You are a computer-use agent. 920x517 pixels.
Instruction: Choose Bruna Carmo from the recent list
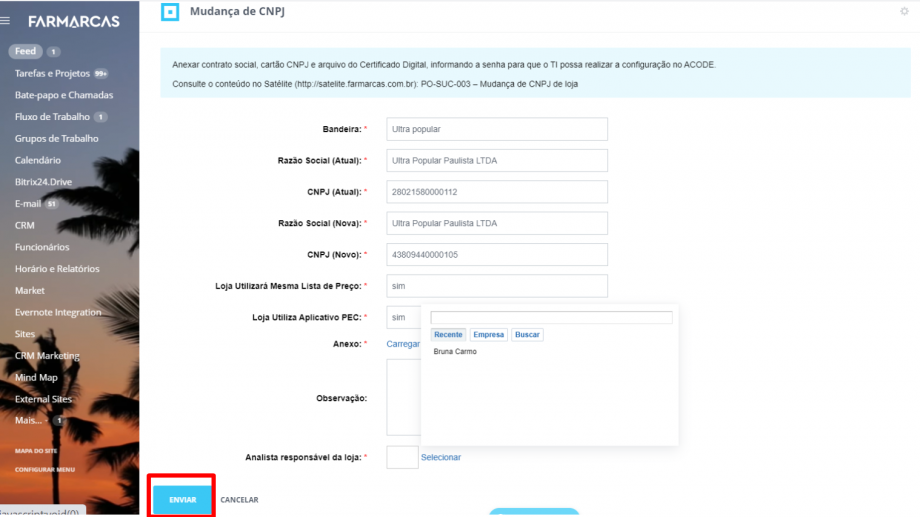pos(455,352)
